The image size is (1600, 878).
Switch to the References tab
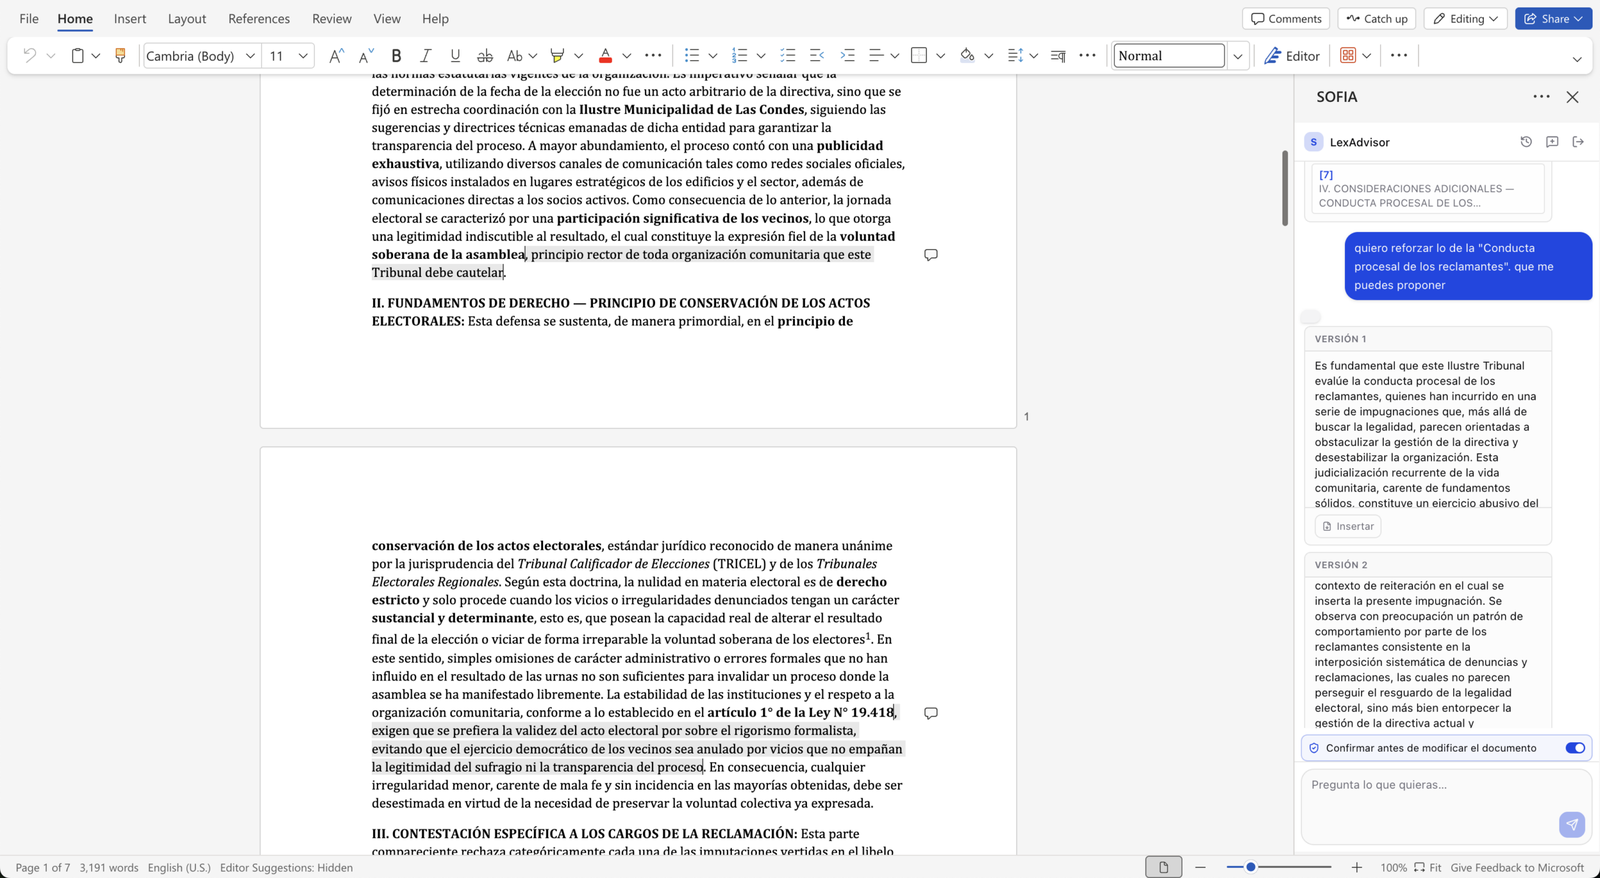point(259,19)
